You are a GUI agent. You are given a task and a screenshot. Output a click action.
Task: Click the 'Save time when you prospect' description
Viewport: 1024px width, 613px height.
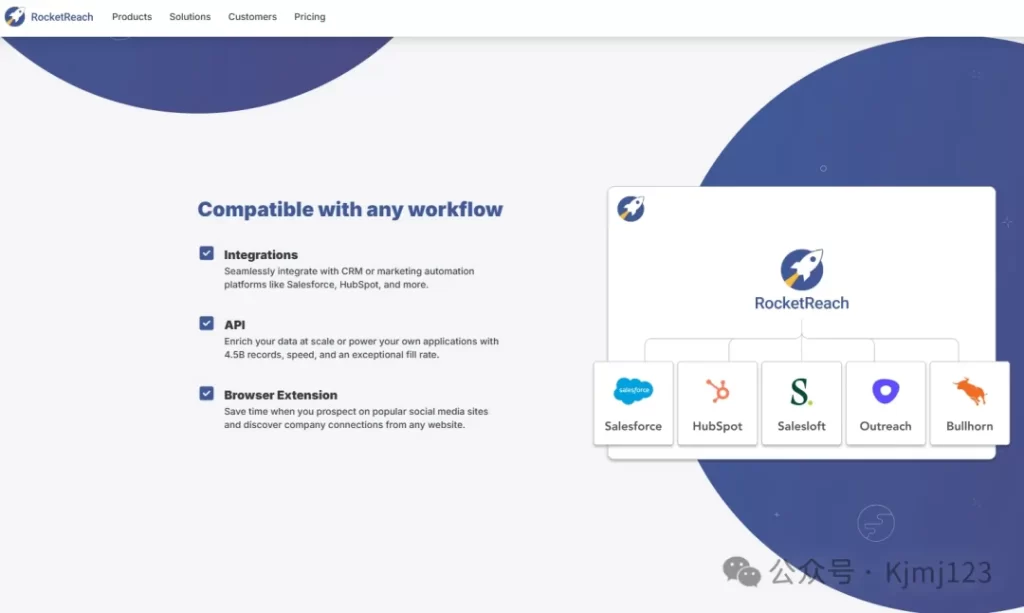356,418
